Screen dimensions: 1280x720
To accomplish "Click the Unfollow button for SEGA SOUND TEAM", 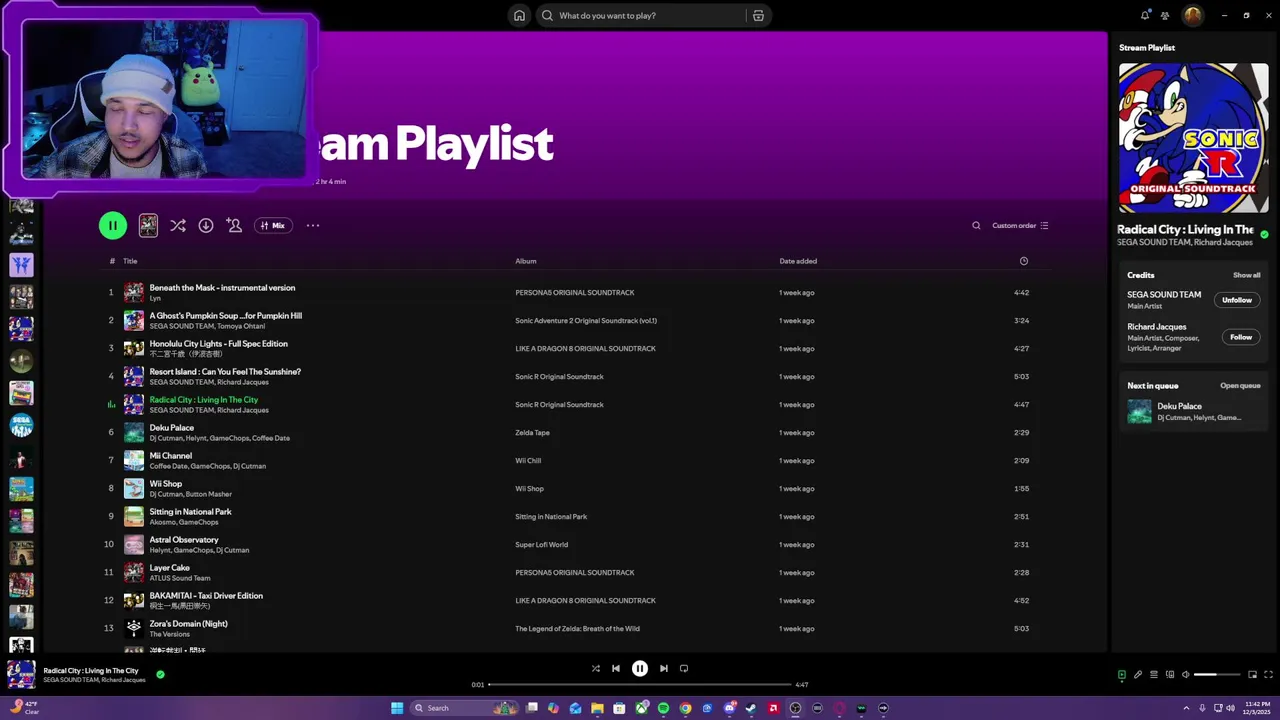I will (1237, 300).
